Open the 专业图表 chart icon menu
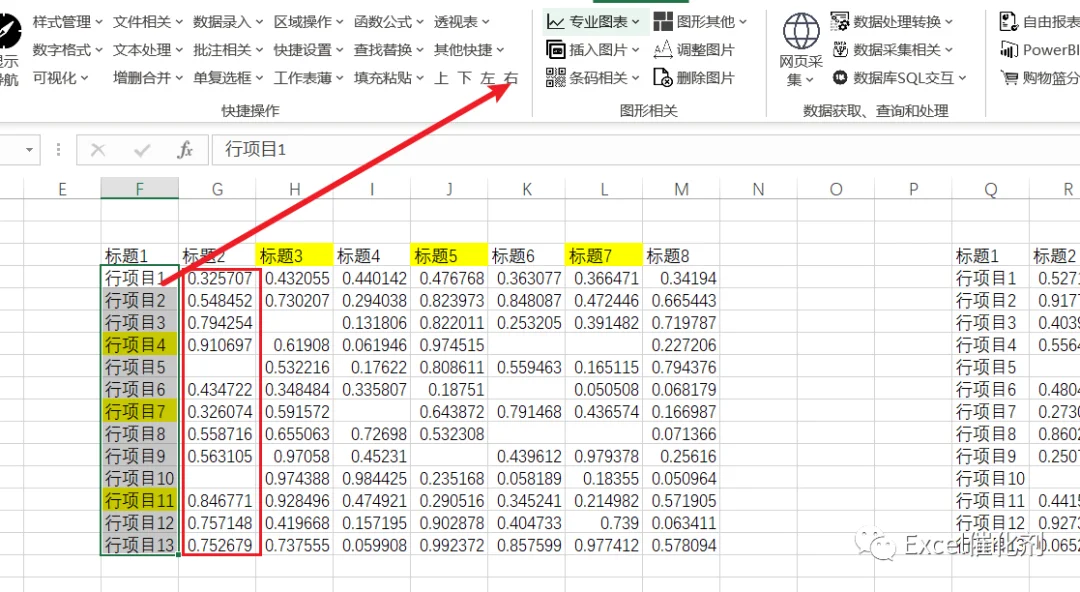This screenshot has width=1080, height=592. [x=556, y=22]
